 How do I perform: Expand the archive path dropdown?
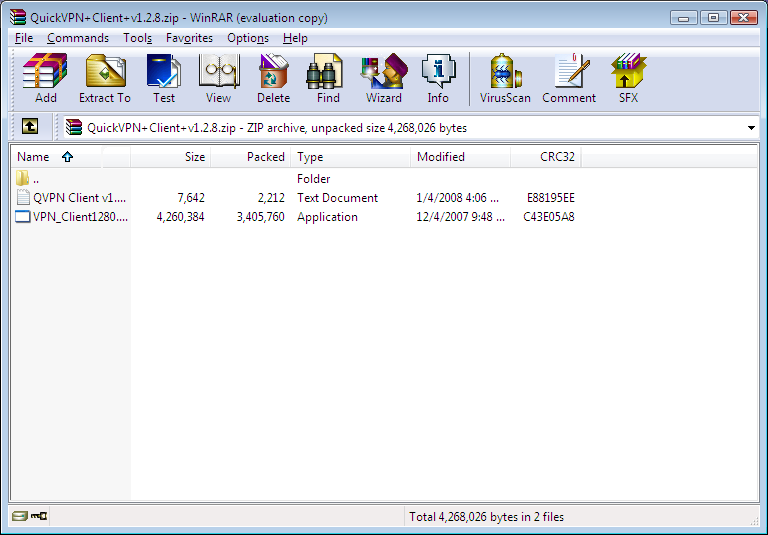tap(751, 128)
